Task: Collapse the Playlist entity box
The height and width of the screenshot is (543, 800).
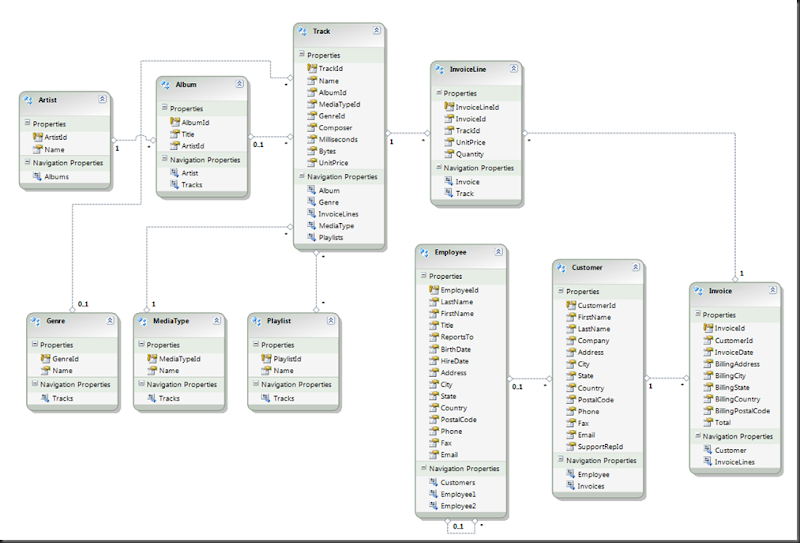Action: 331,320
